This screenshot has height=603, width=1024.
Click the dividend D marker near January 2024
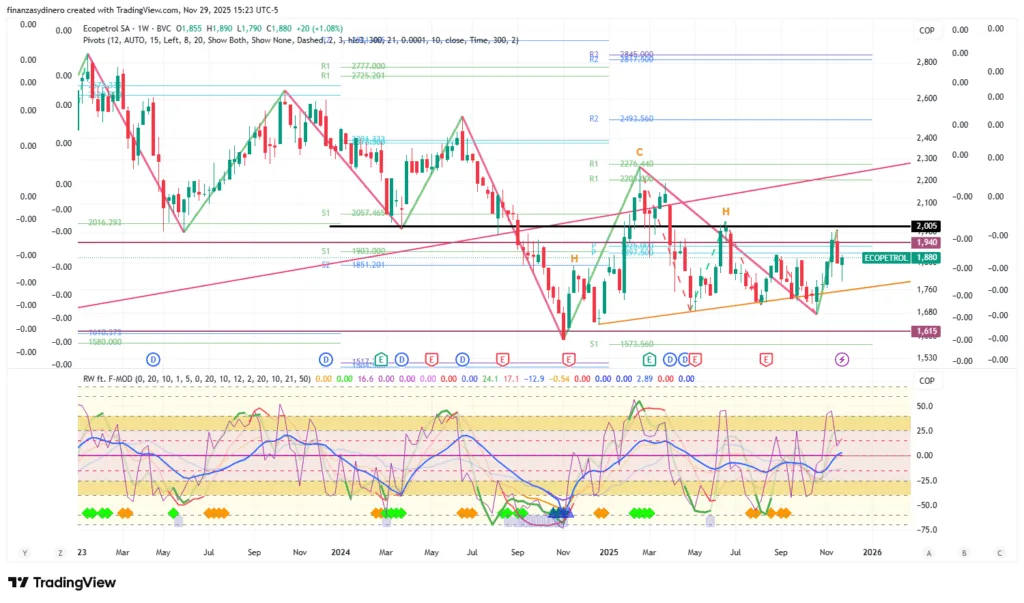[325, 358]
